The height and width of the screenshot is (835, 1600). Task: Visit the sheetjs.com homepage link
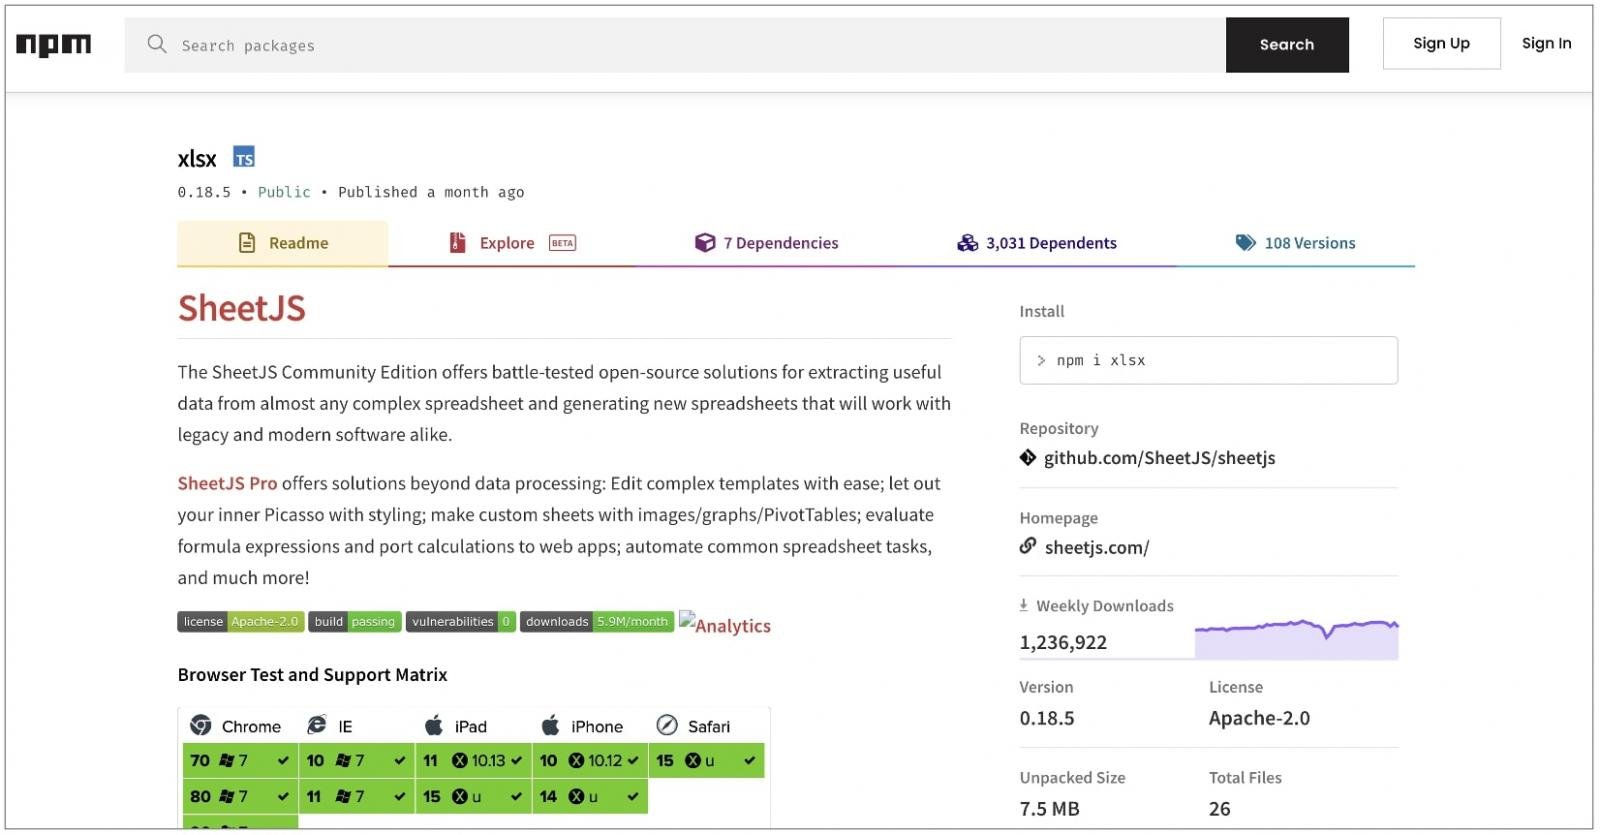point(1097,548)
